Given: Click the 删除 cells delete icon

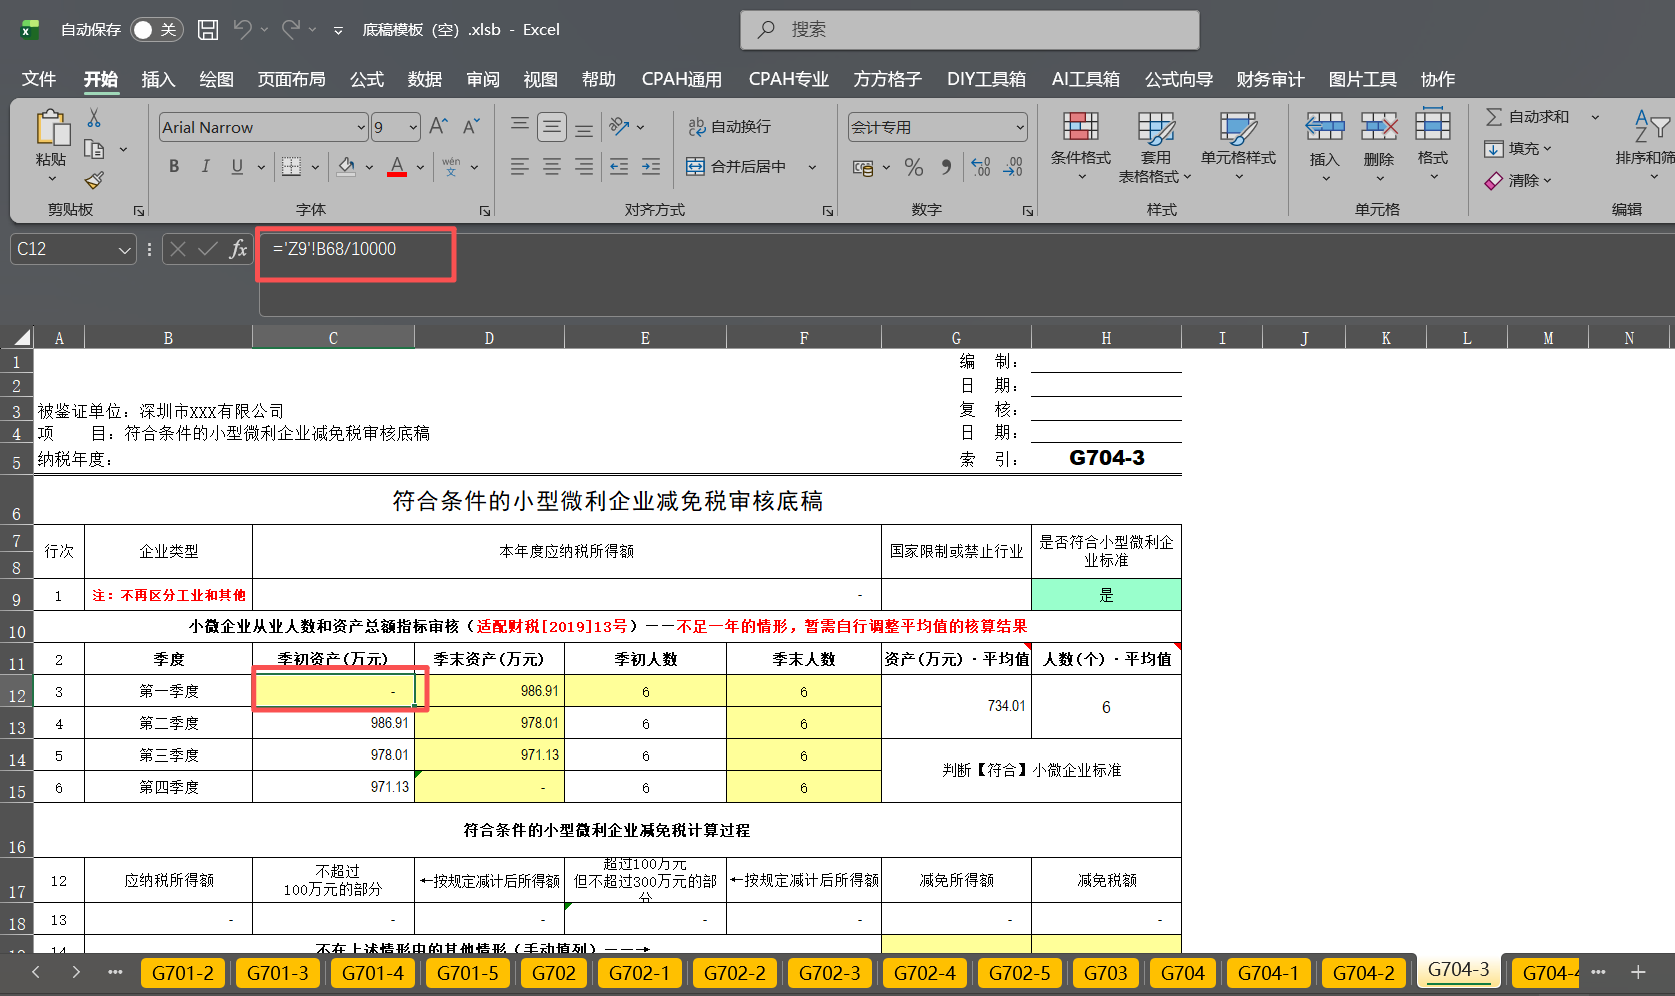Looking at the screenshot, I should pos(1379,126).
